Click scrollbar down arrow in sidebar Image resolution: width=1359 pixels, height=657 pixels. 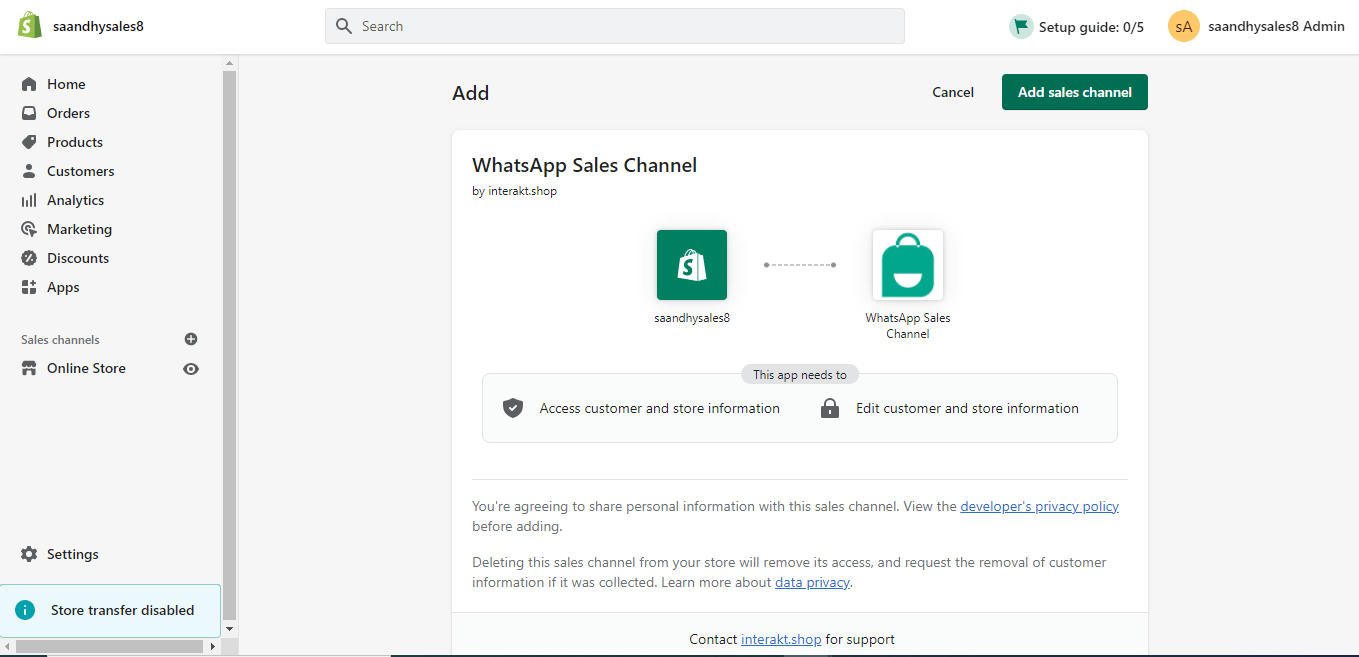pyautogui.click(x=230, y=629)
